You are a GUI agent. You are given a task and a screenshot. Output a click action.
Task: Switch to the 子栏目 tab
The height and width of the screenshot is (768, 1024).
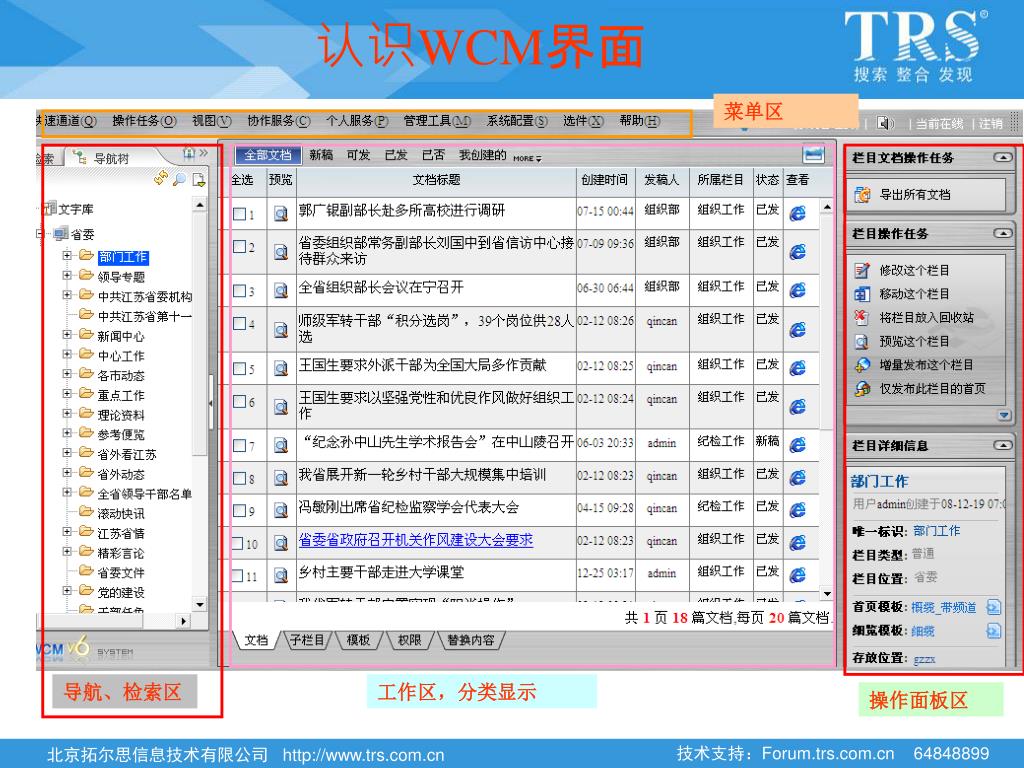[307, 640]
